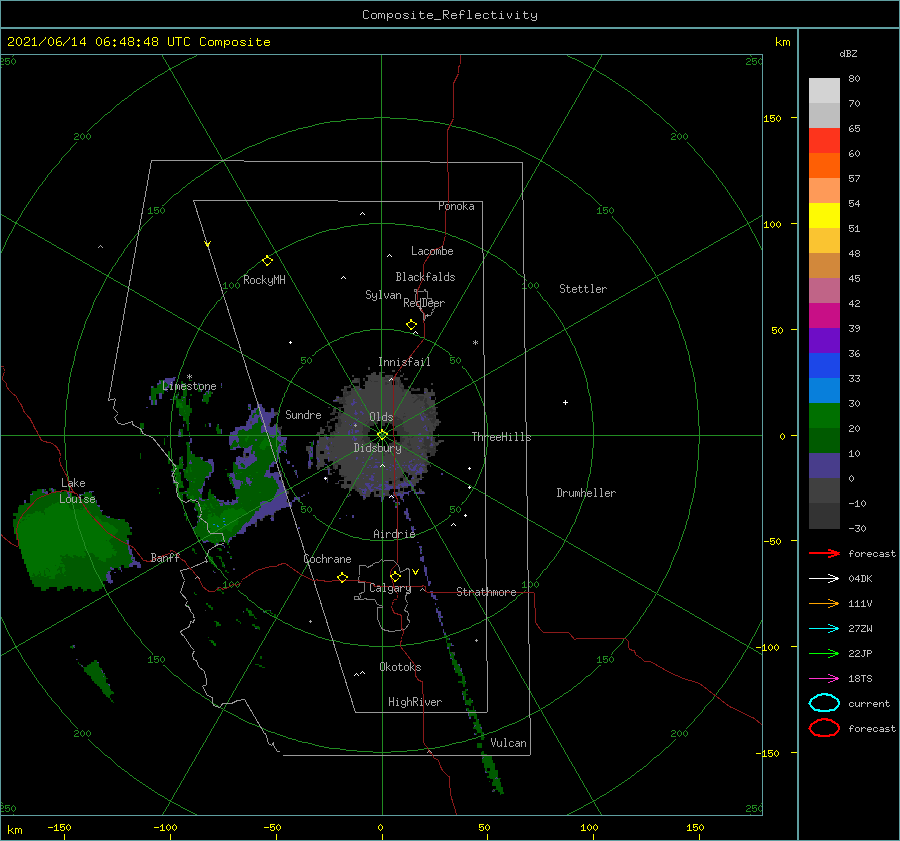Image resolution: width=900 pixels, height=841 pixels.
Task: Click the Blackfalds city label
Action: [425, 277]
